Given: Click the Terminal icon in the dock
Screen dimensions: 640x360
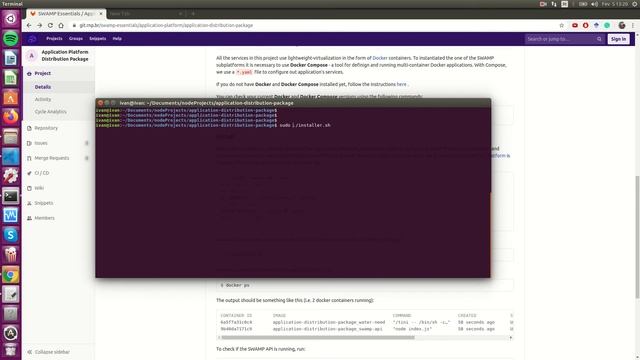Looking at the screenshot, I should [x=11, y=196].
